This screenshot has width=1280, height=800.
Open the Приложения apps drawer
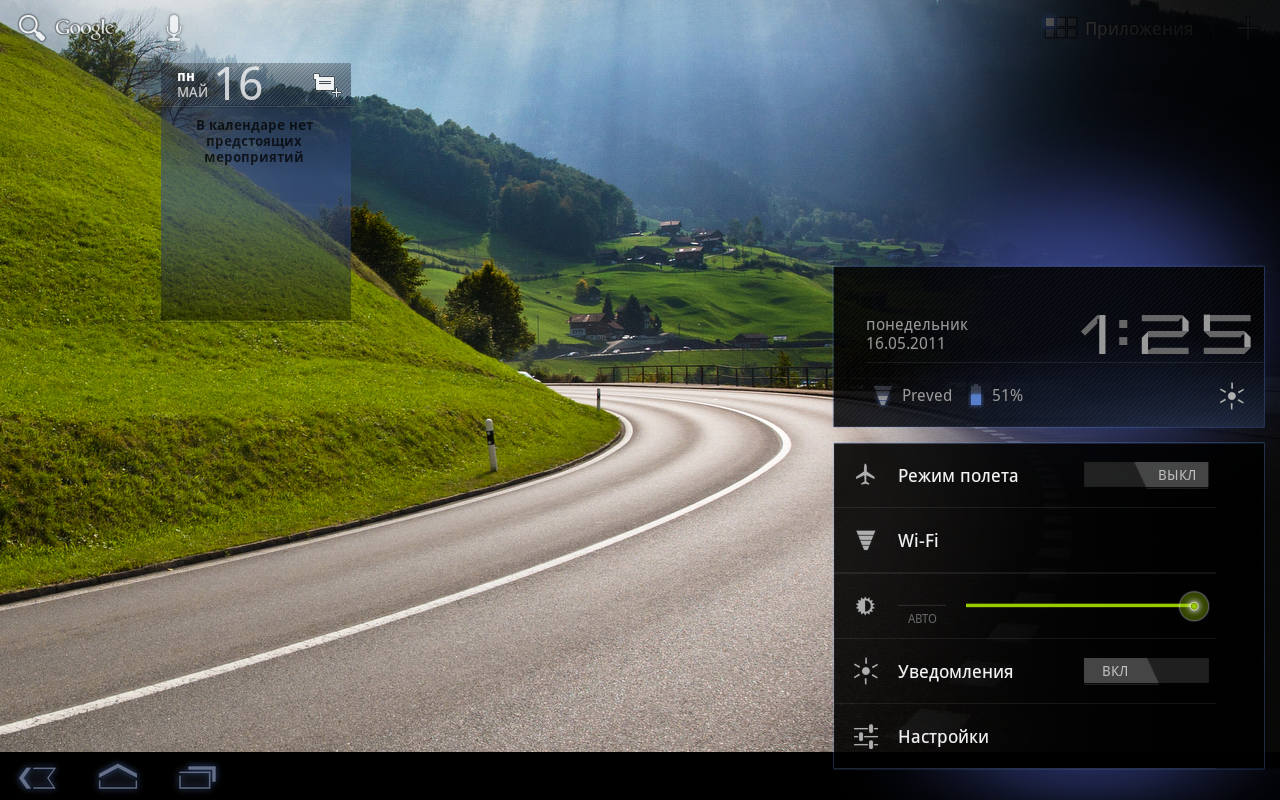[1120, 29]
